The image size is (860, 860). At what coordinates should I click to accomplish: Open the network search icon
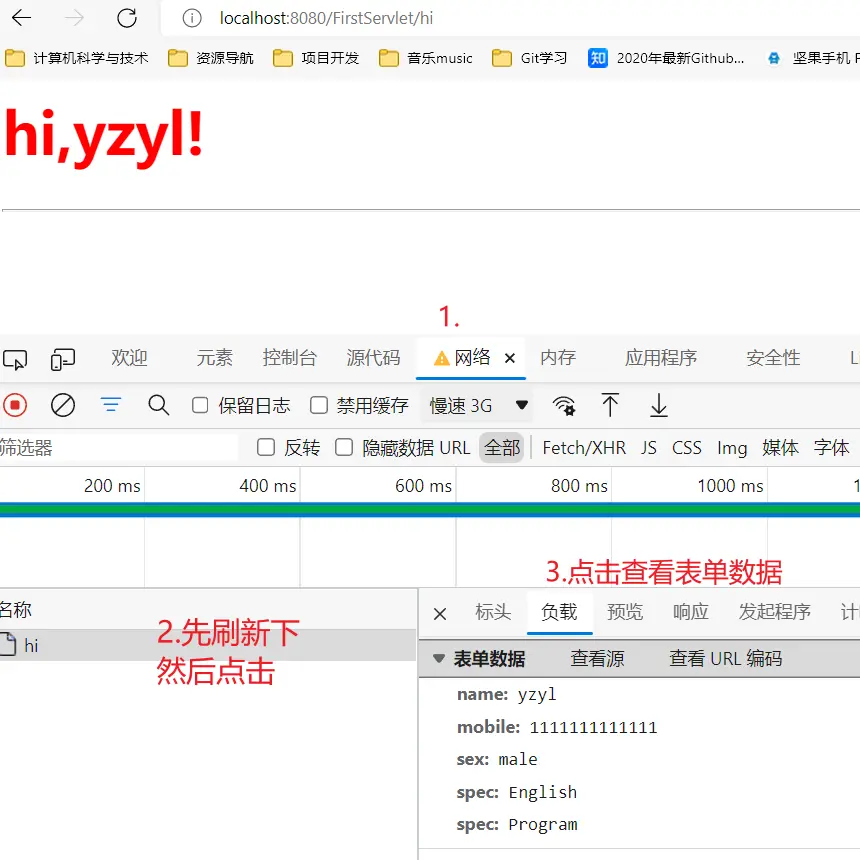click(x=158, y=405)
